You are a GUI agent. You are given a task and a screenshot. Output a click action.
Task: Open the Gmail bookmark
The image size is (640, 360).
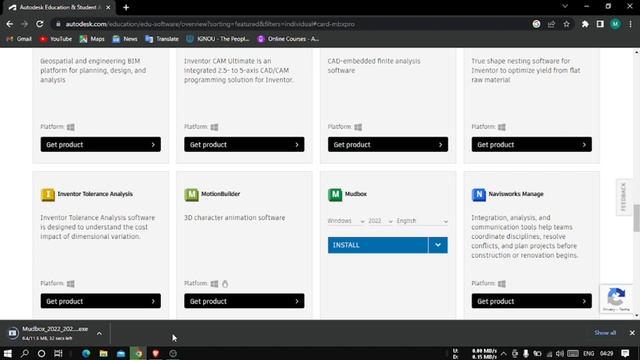(19, 39)
